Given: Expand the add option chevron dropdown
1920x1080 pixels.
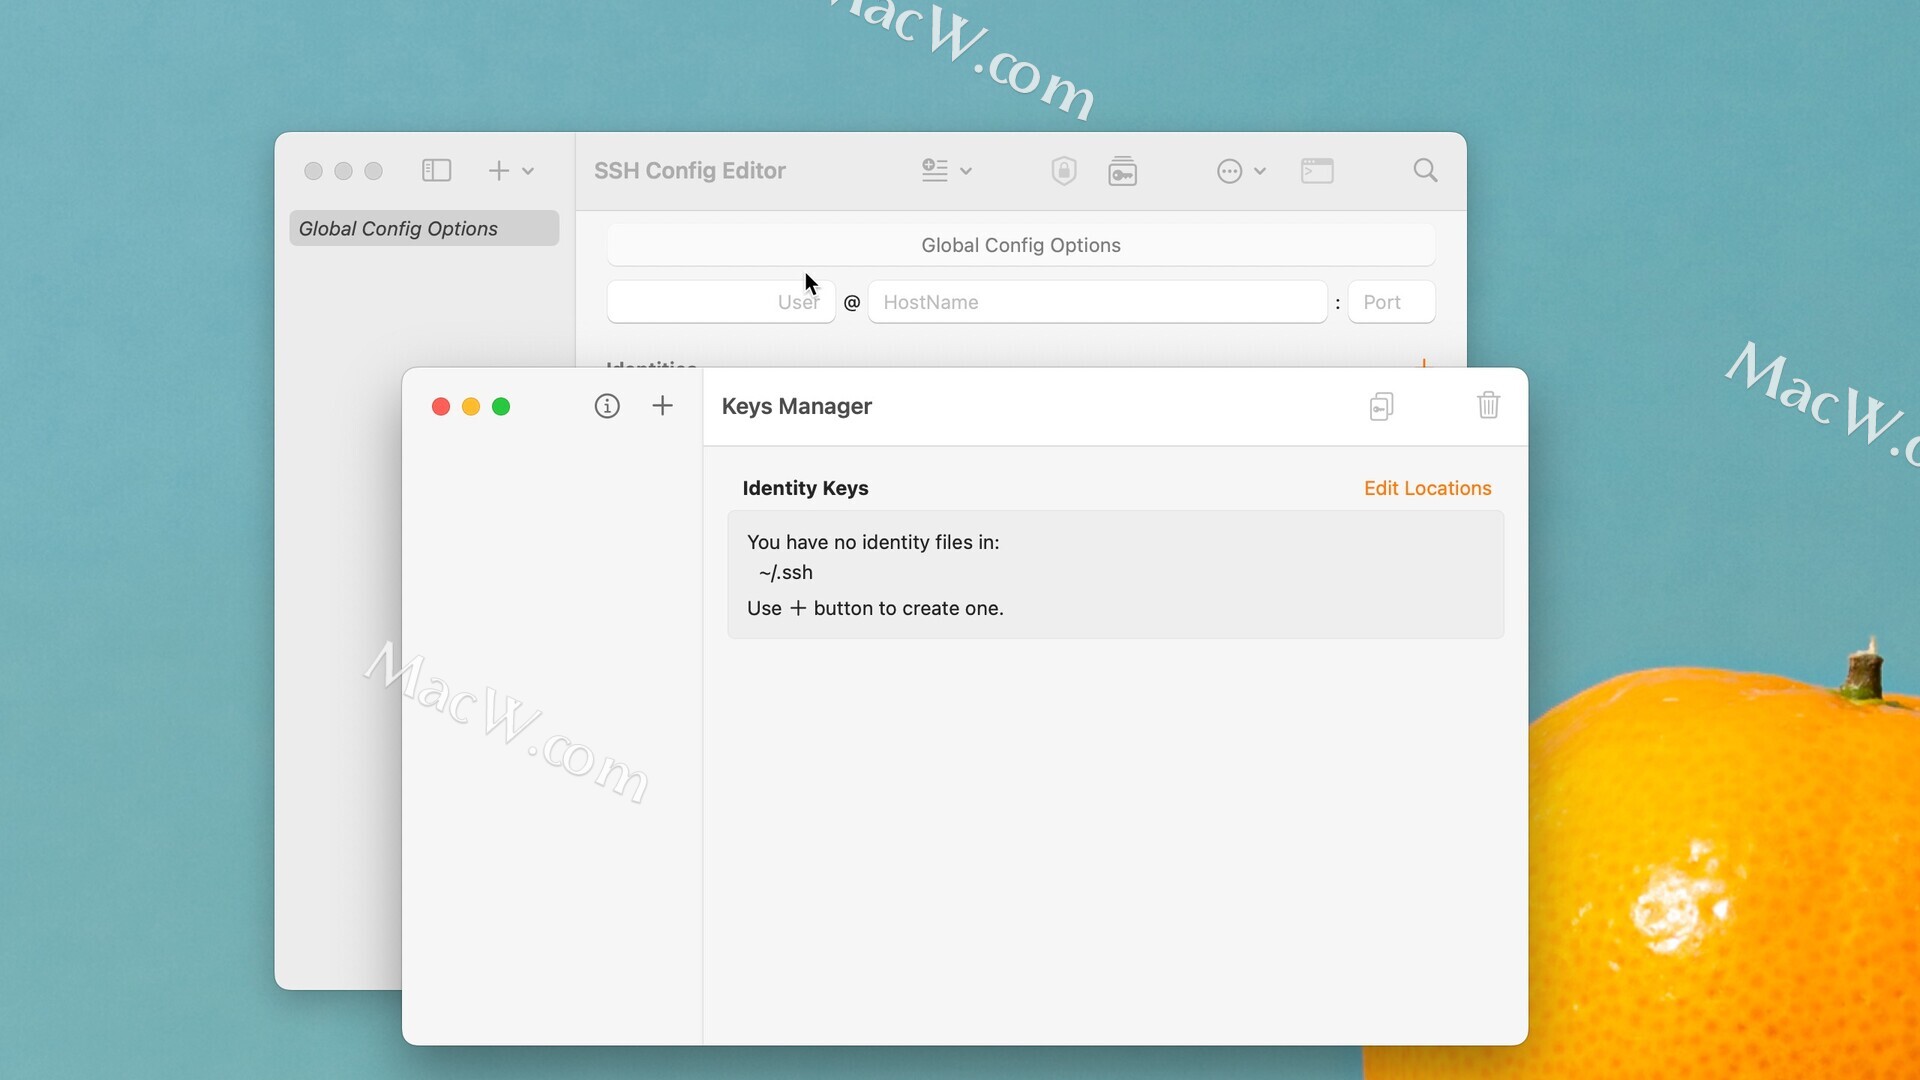Looking at the screenshot, I should pyautogui.click(x=966, y=171).
